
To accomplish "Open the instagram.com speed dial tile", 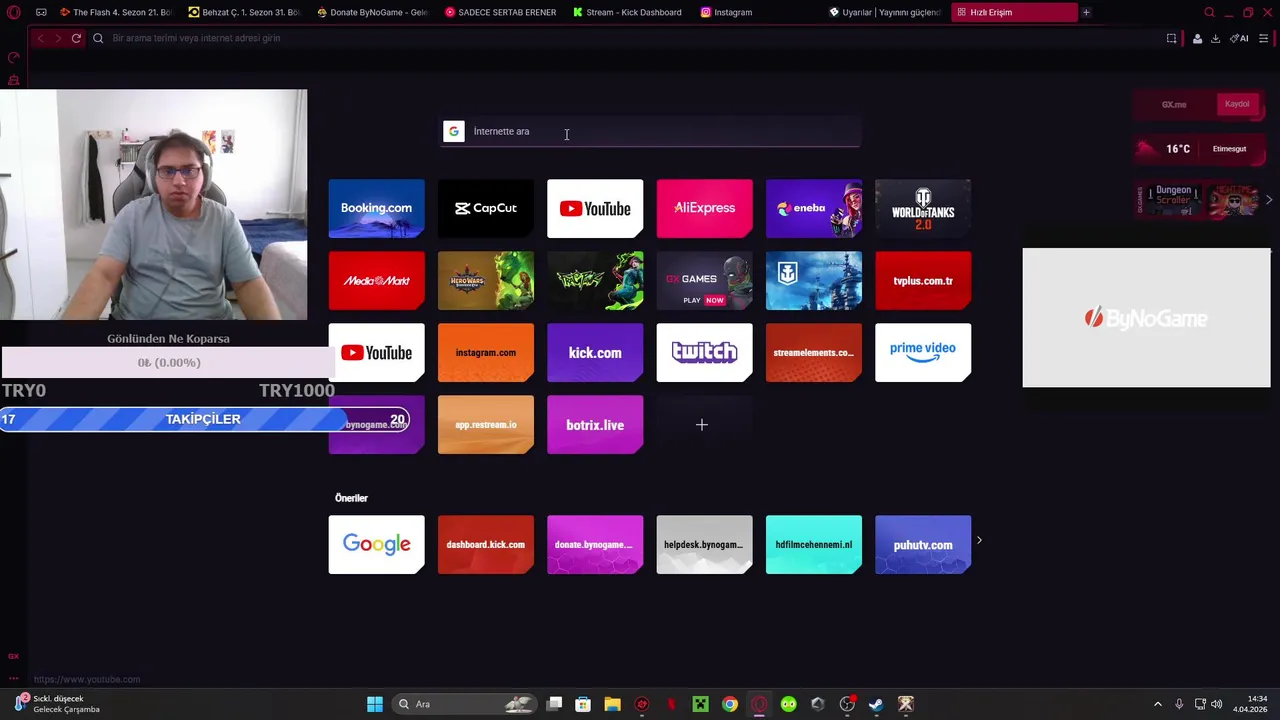I will click(485, 352).
